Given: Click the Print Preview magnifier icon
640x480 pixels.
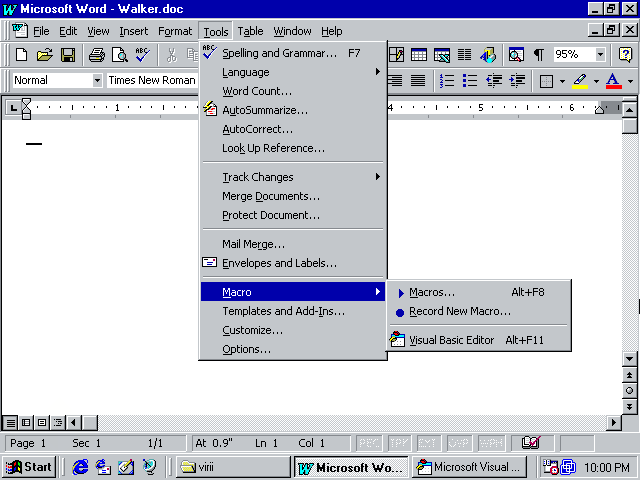Looking at the screenshot, I should (120, 54).
